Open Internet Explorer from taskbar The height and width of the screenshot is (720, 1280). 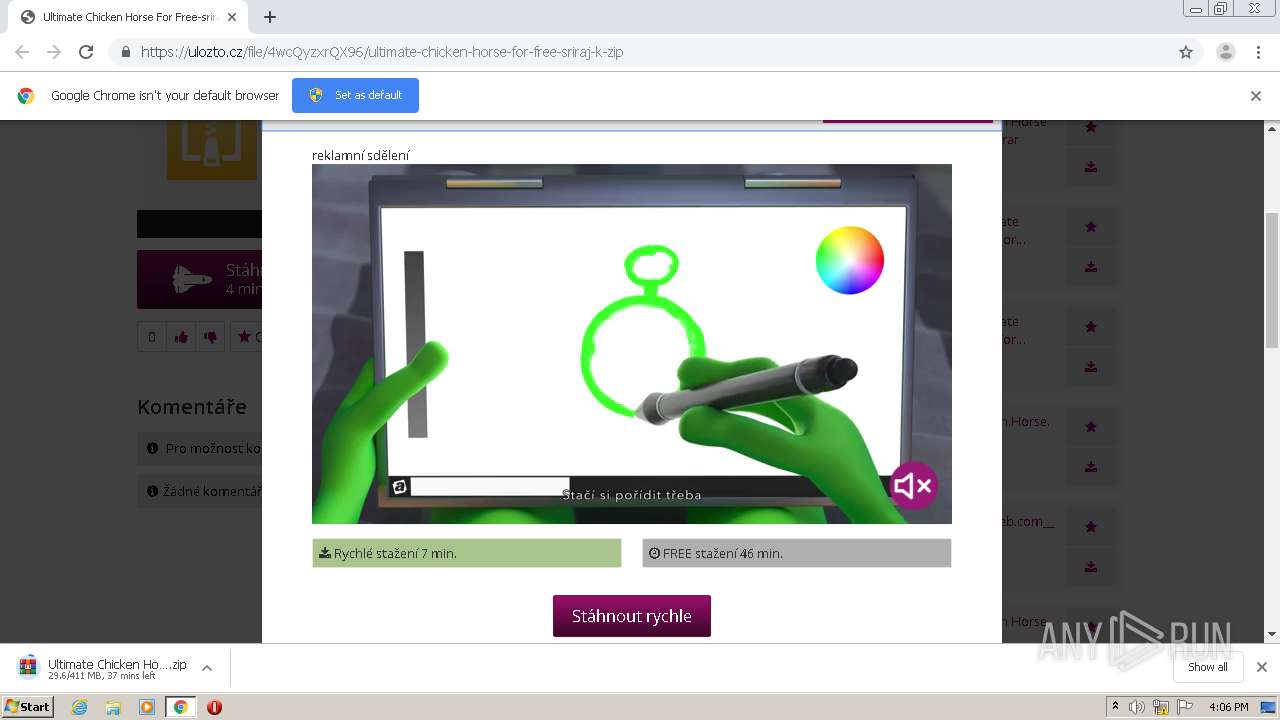coord(80,707)
